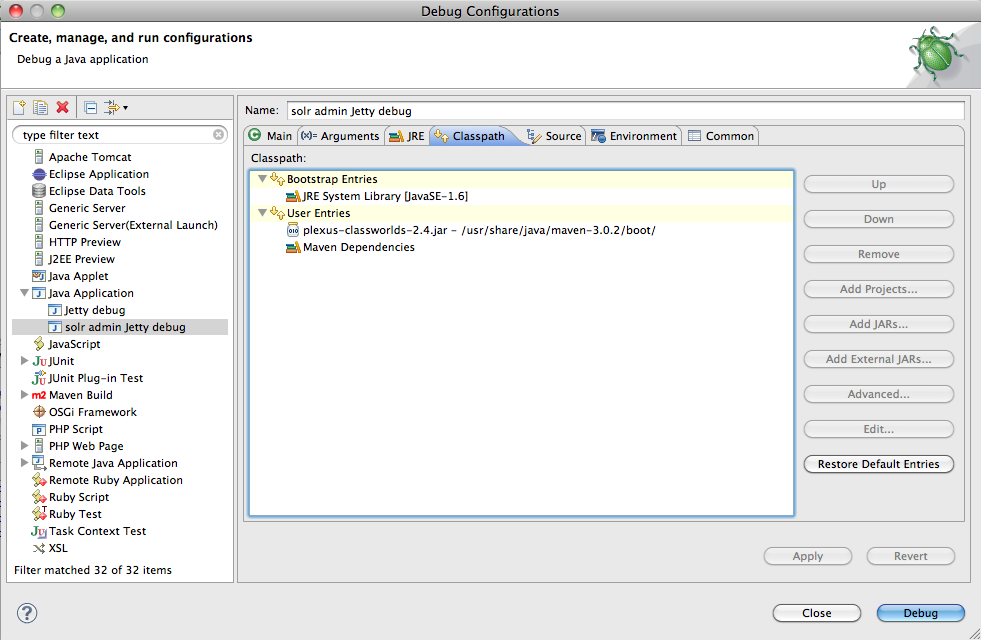
Task: Select the Classpath tab
Action: click(x=470, y=136)
